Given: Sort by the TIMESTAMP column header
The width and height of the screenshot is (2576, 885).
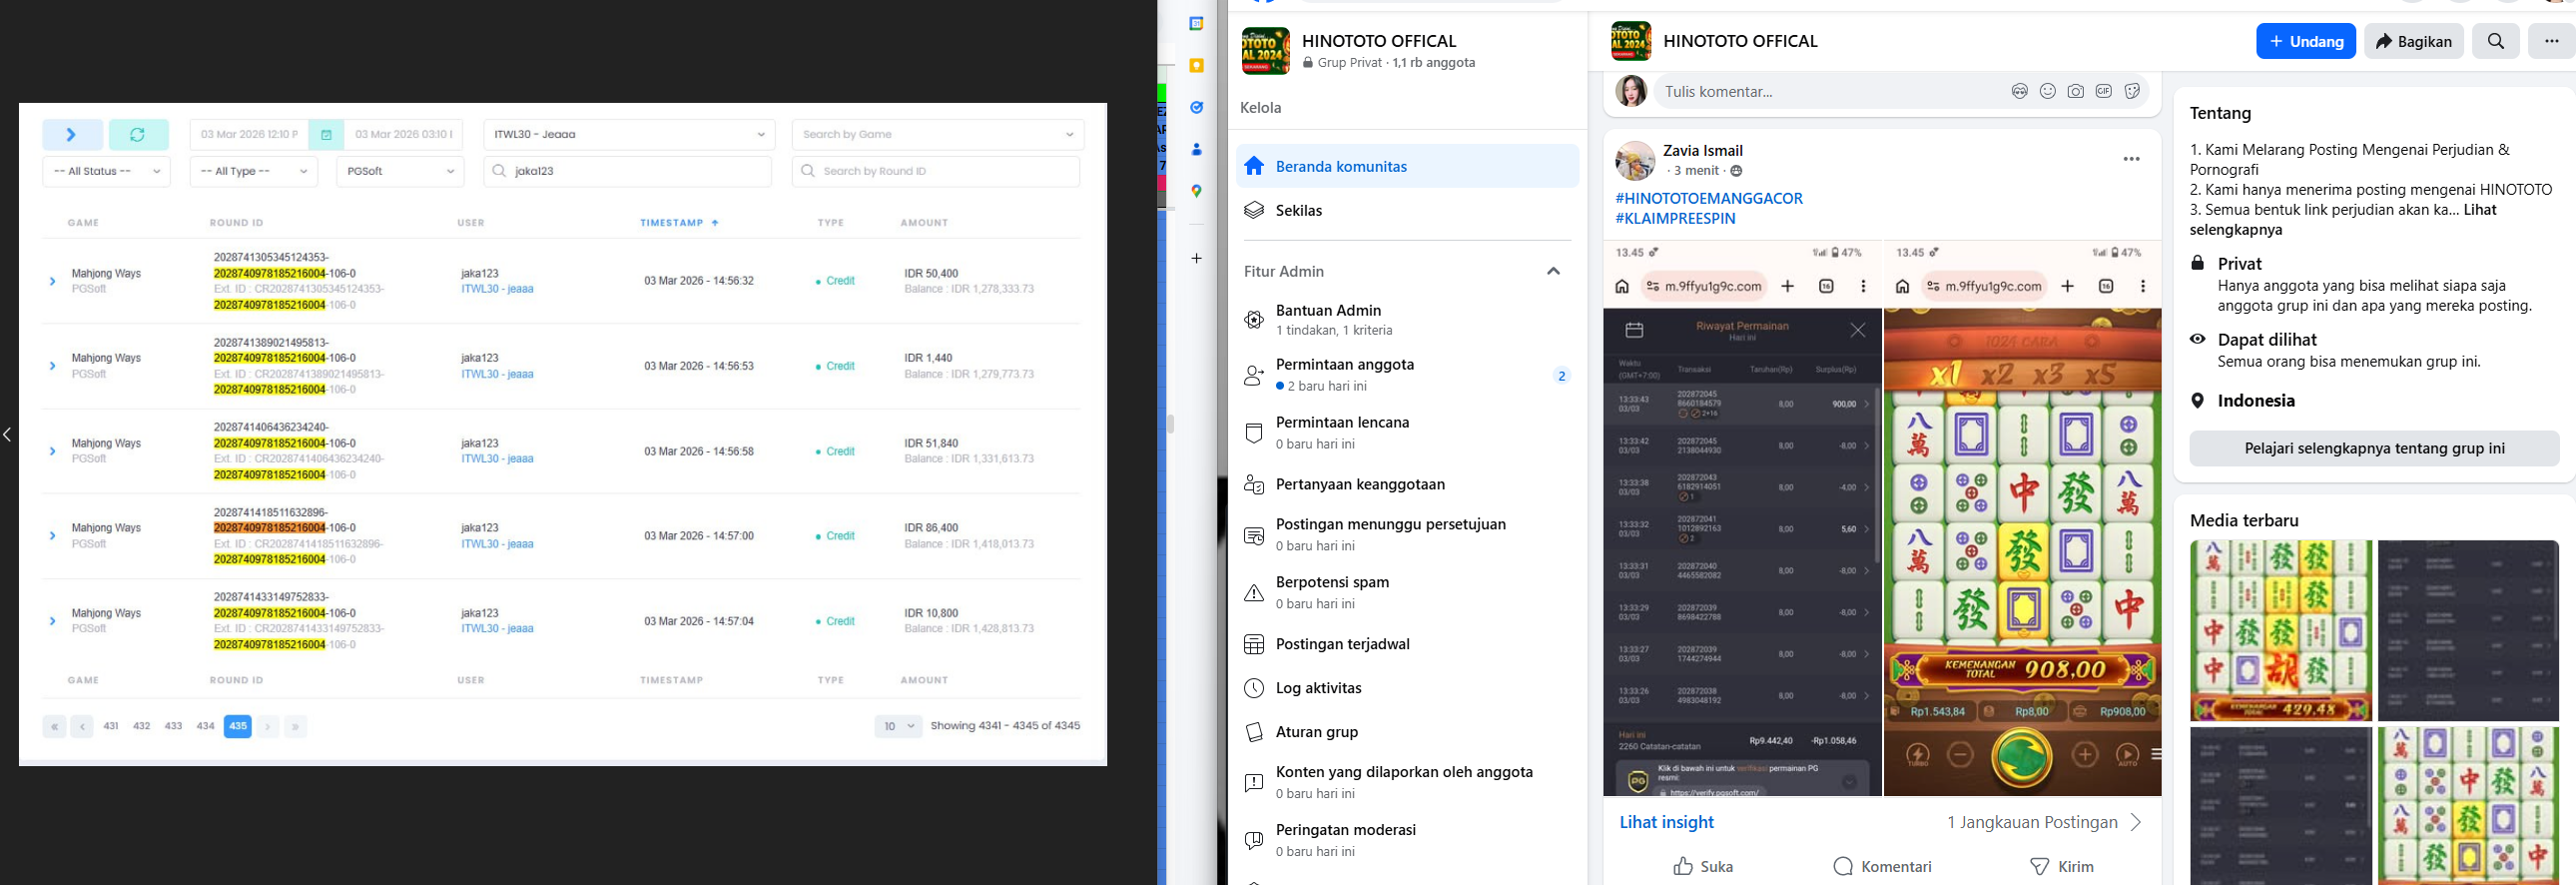Looking at the screenshot, I should click(x=679, y=223).
